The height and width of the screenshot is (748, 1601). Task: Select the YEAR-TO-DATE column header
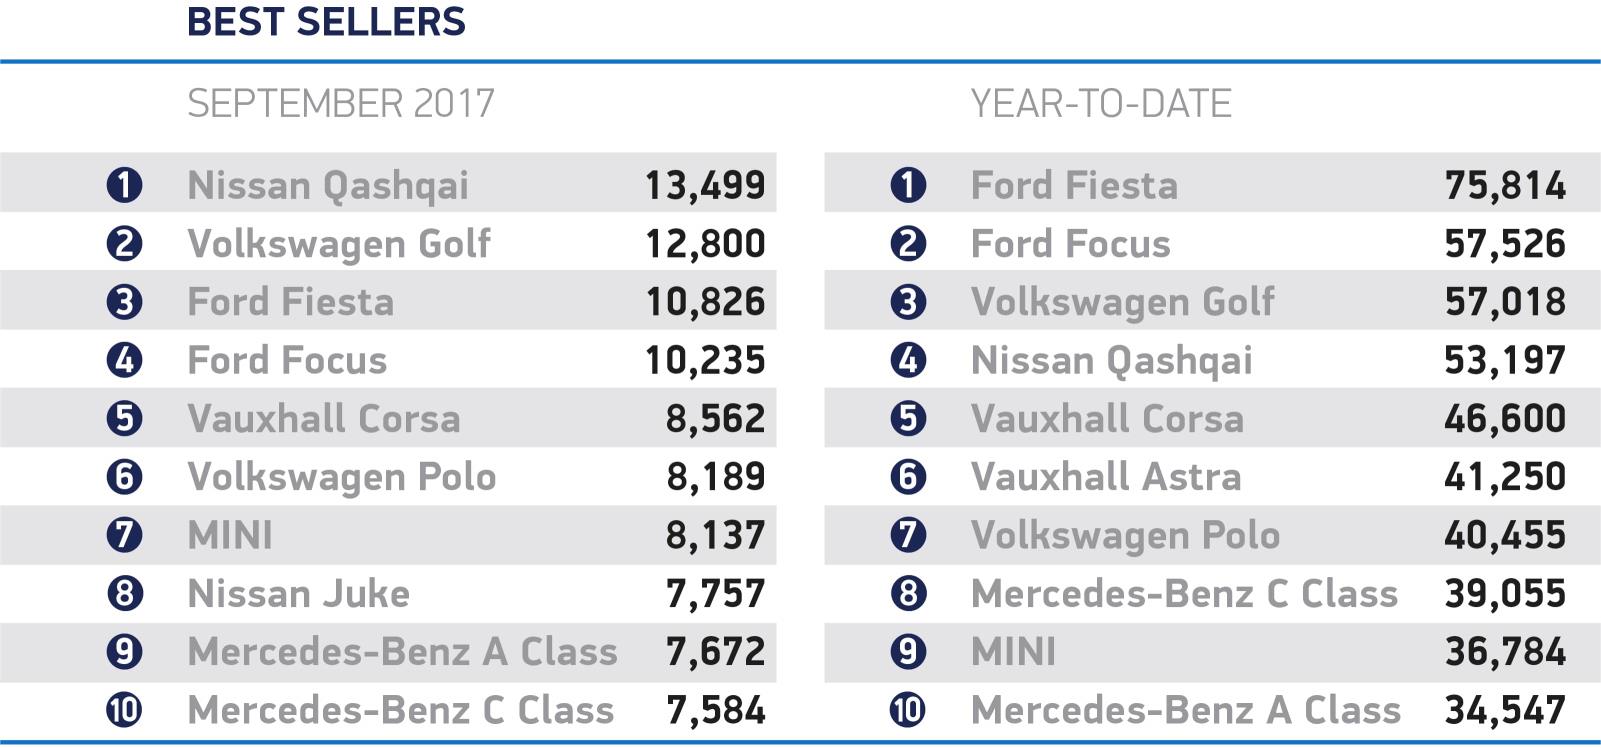[1101, 104]
